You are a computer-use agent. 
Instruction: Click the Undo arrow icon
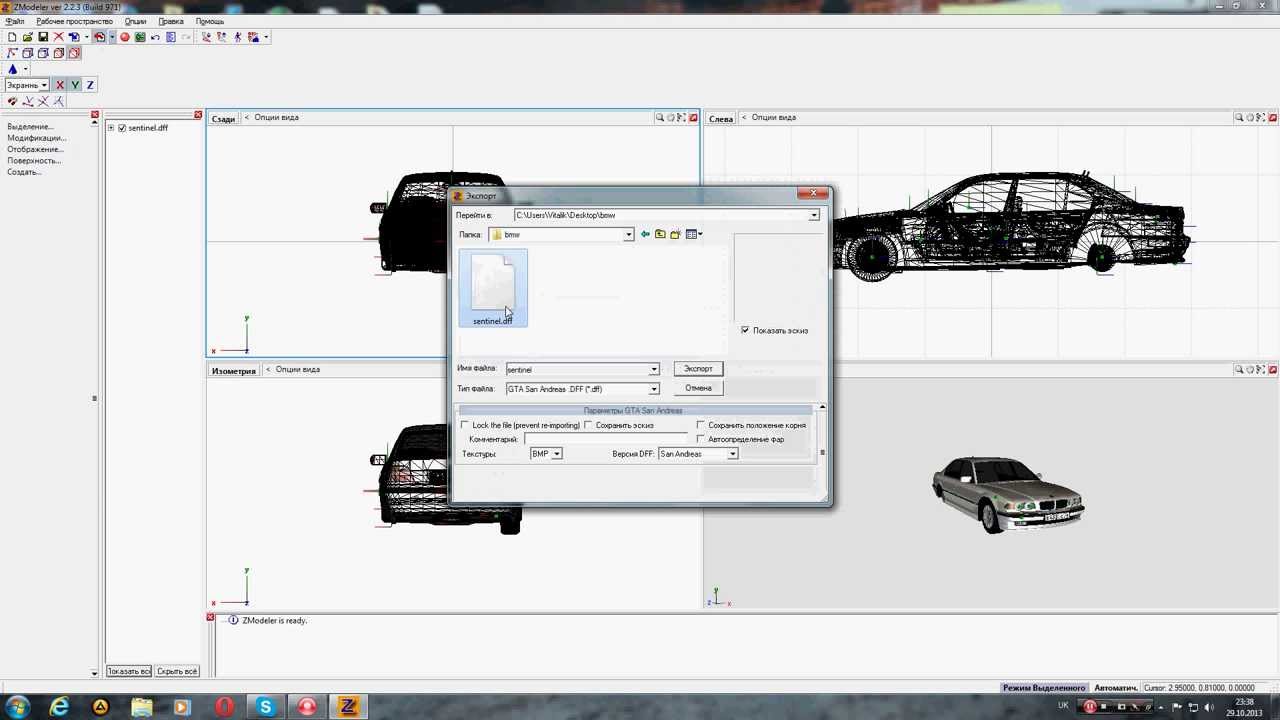pos(155,37)
